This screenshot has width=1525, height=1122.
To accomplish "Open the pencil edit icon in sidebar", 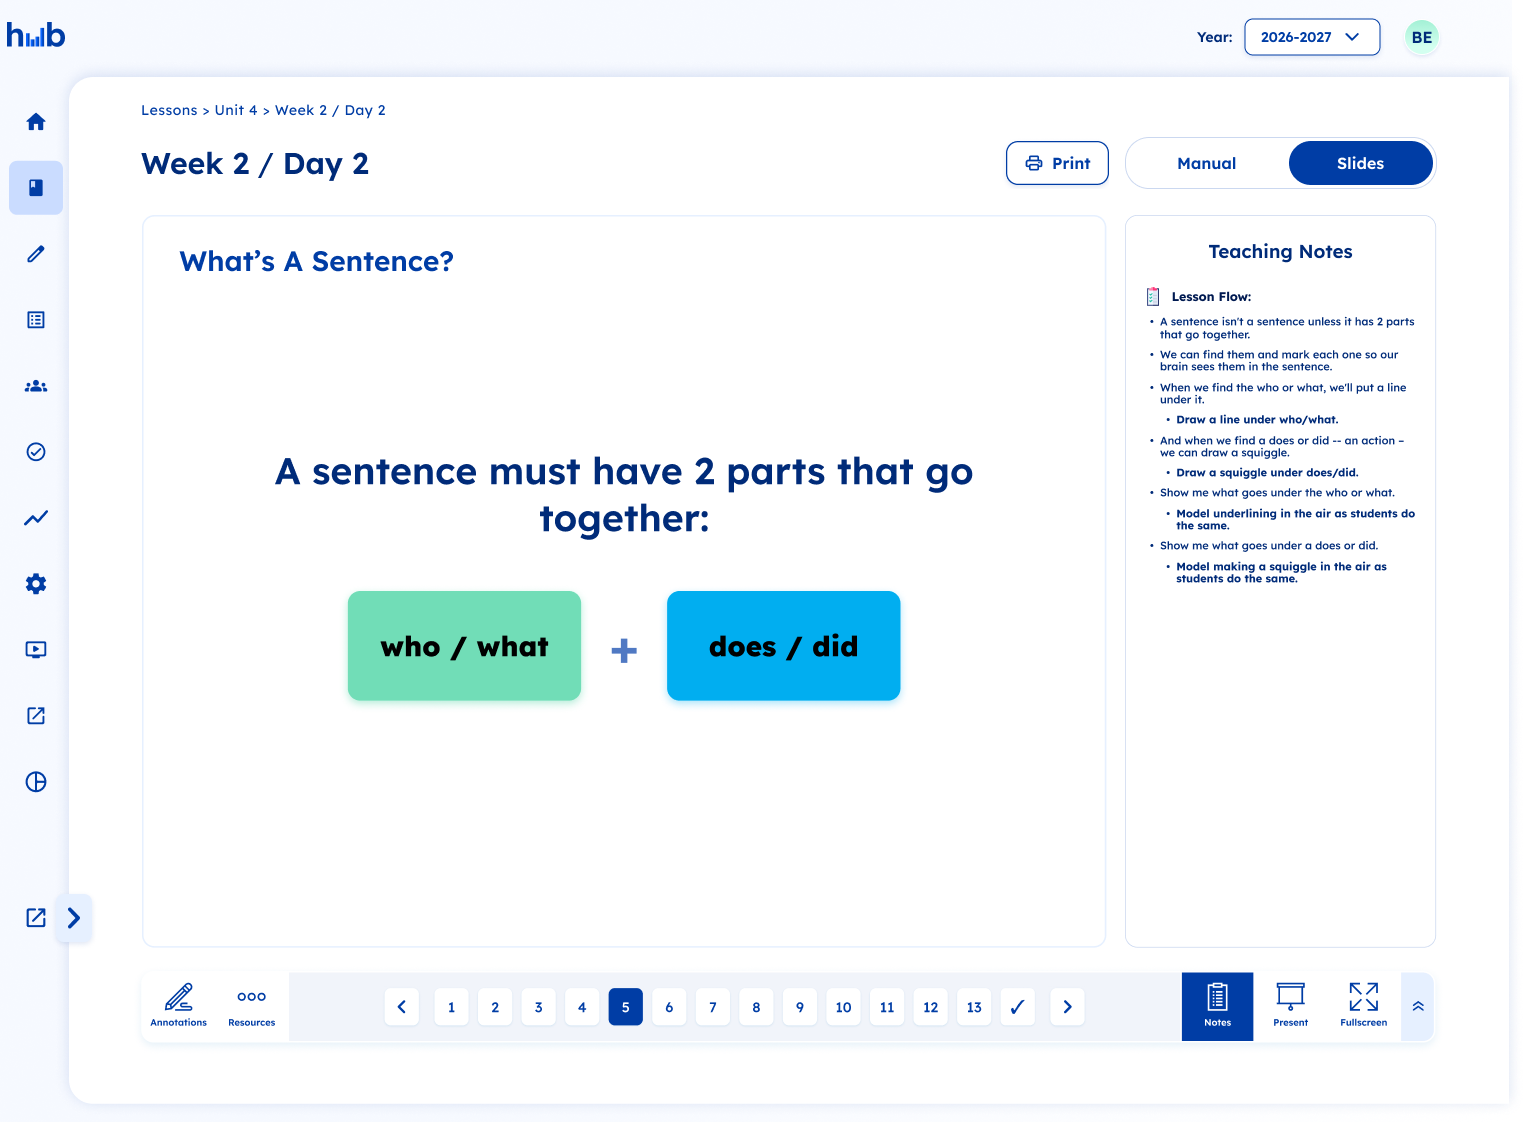I will coord(36,254).
